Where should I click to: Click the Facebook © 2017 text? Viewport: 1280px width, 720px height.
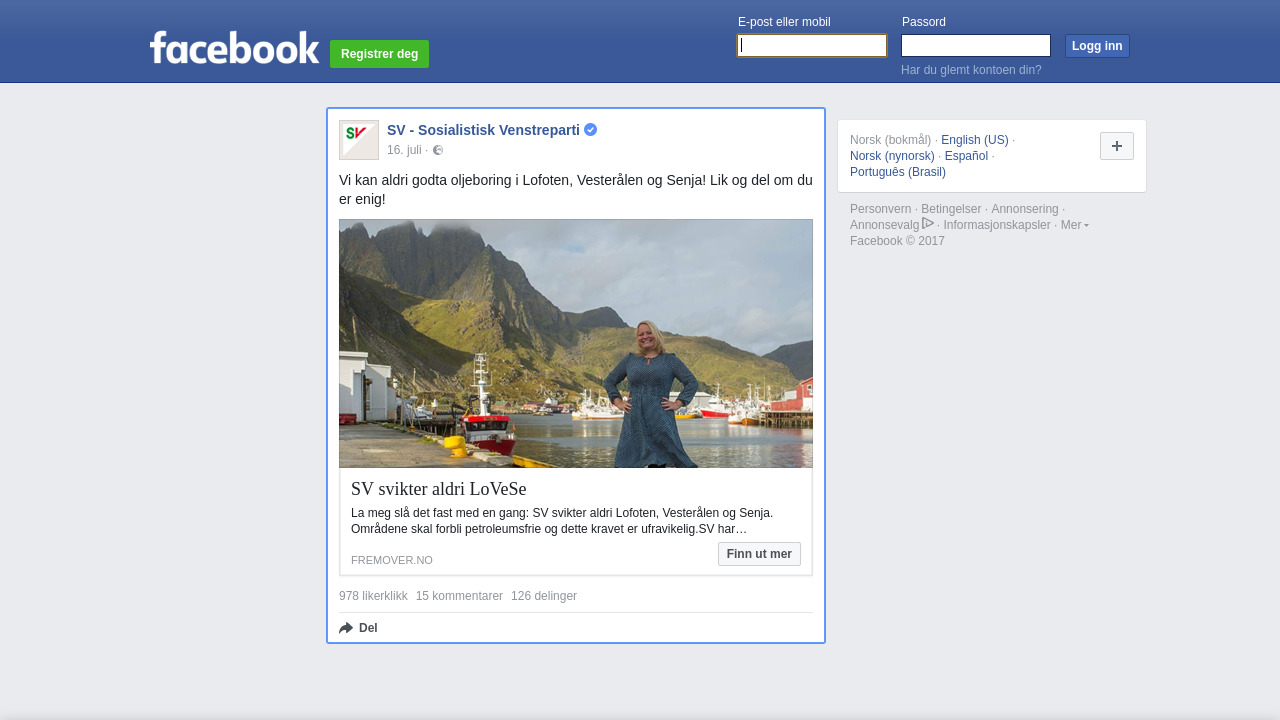tap(897, 241)
